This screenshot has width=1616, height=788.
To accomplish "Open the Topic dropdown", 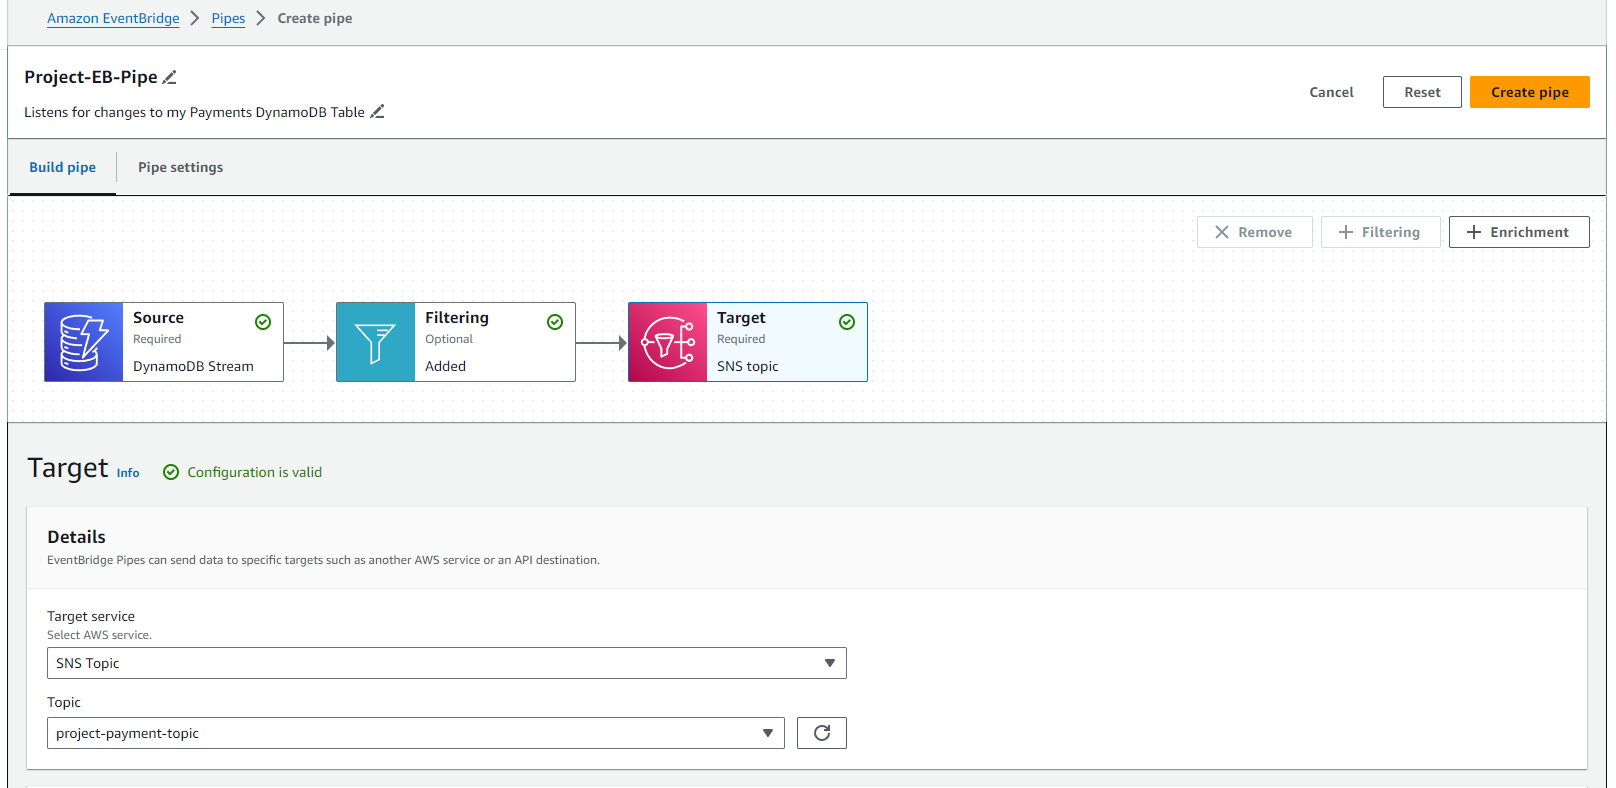I will [x=416, y=733].
